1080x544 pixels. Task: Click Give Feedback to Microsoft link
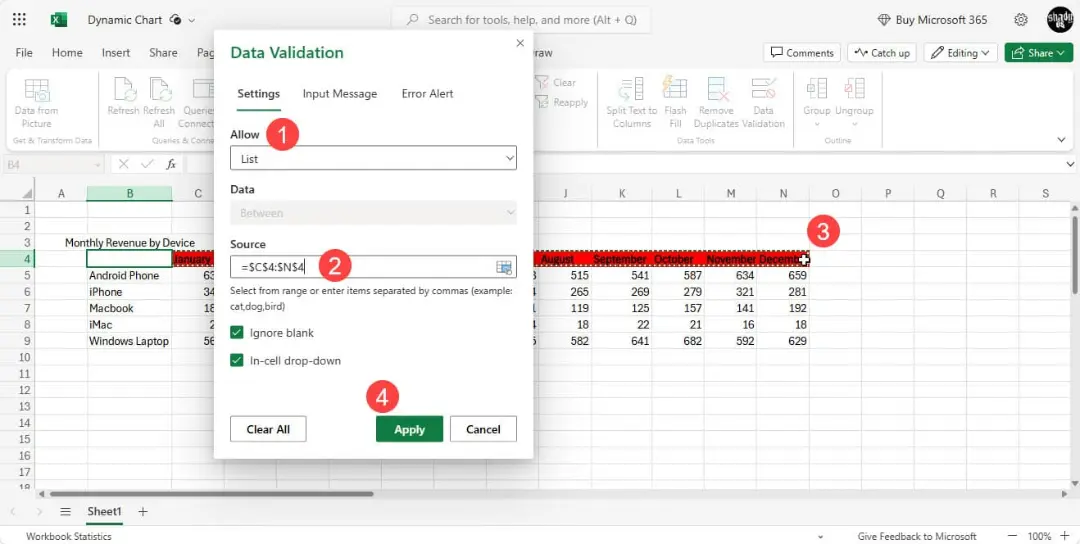(917, 536)
